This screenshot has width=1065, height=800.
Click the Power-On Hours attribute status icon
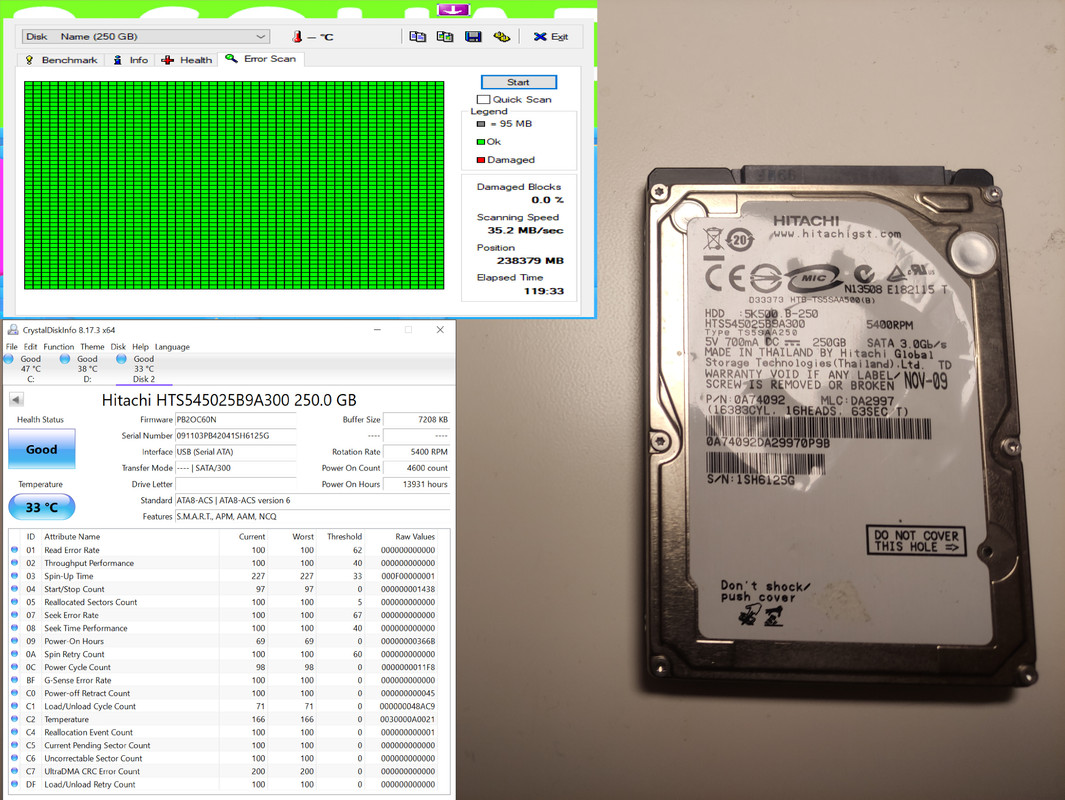pos(15,641)
